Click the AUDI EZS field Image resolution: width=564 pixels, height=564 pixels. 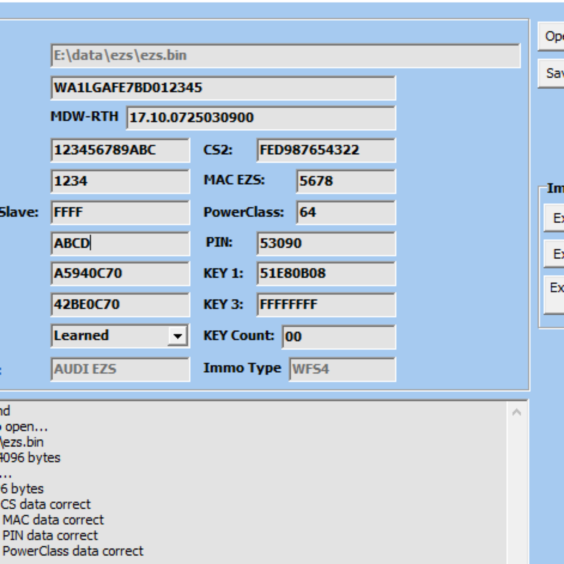pos(120,369)
